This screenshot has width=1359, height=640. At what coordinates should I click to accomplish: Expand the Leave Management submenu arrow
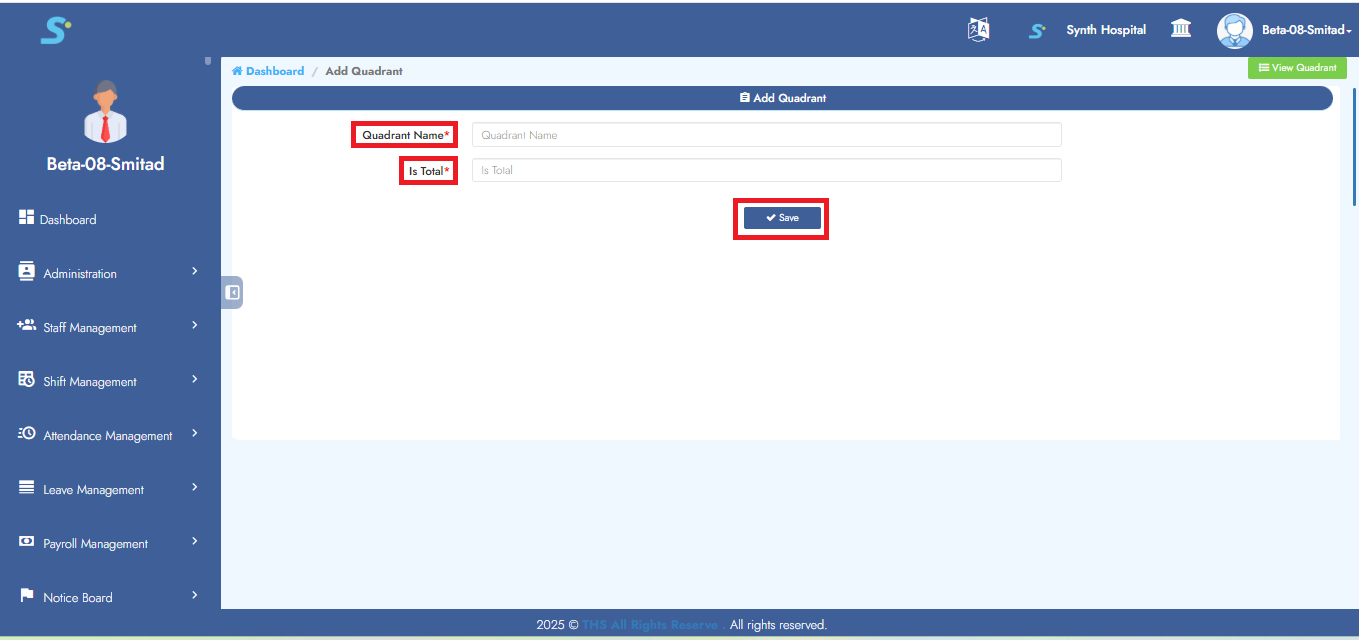[x=195, y=488]
